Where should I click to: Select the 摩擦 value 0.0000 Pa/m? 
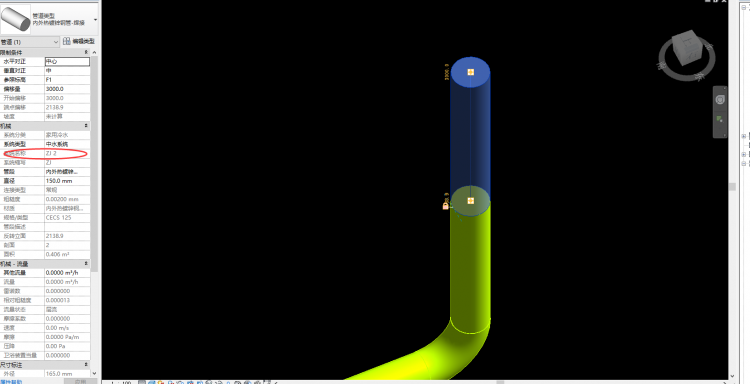click(x=67, y=337)
